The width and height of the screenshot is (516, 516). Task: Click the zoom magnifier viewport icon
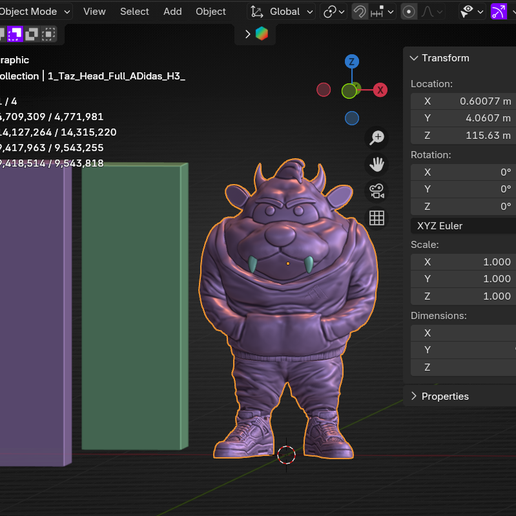377,138
